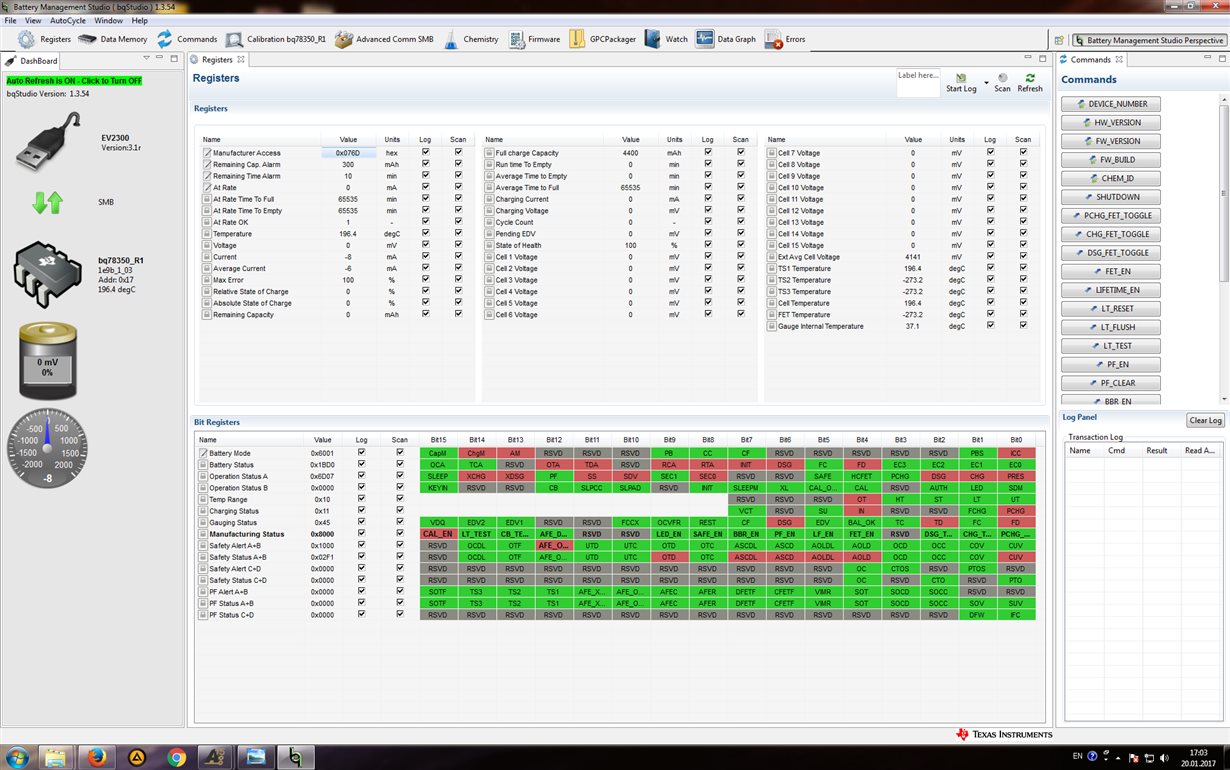This screenshot has height=770, width=1230.
Task: Open the Window menu
Action: point(108,20)
